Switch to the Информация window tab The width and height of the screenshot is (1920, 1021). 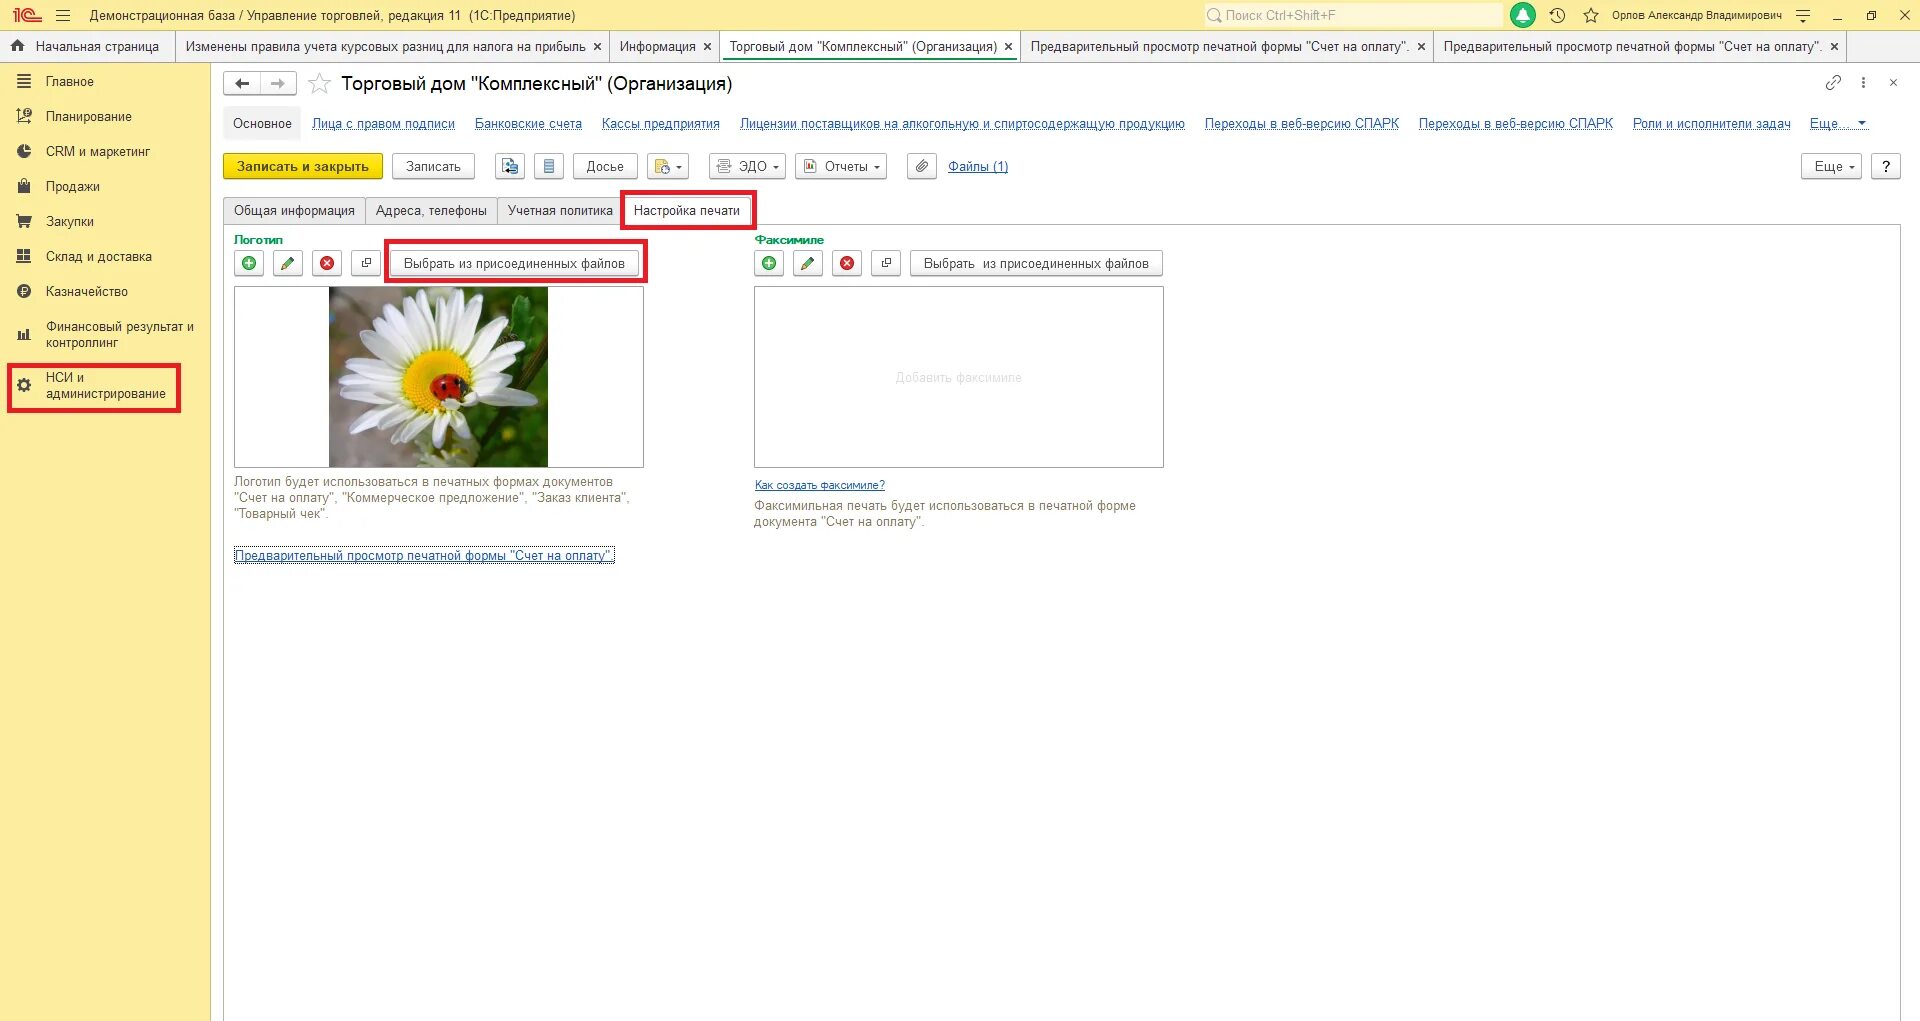coord(657,46)
